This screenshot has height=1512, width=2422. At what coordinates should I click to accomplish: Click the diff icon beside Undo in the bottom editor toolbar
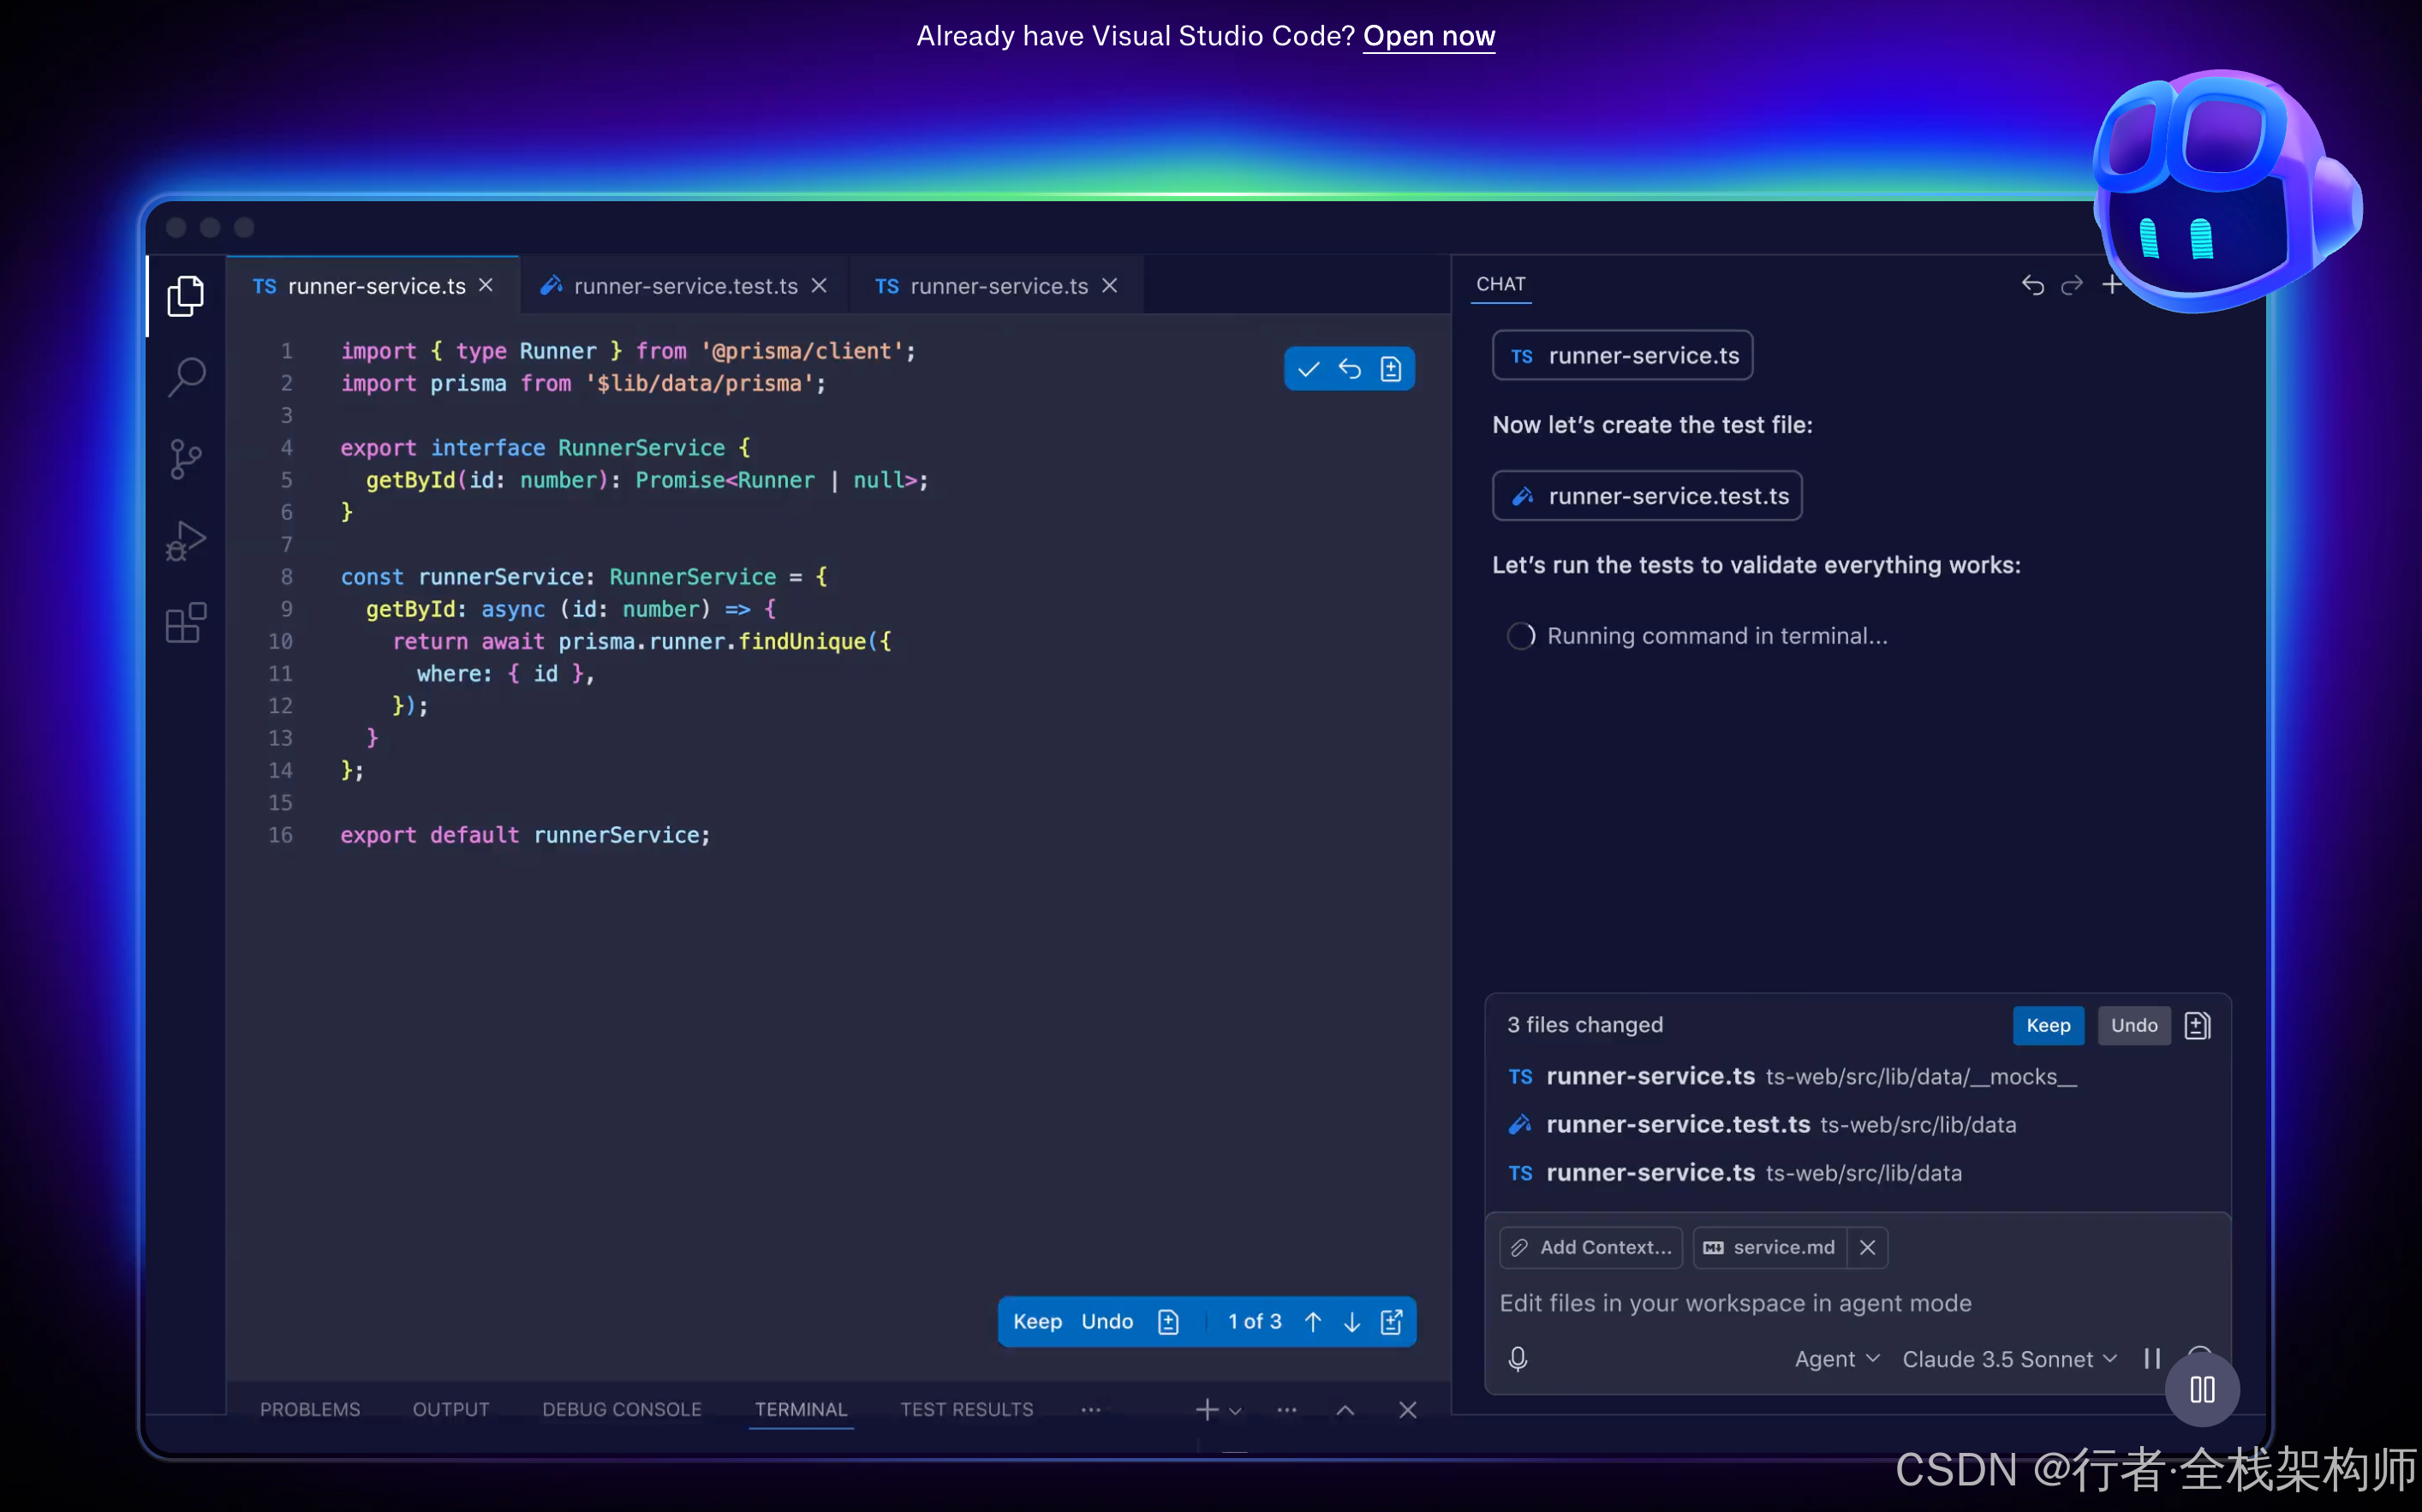tap(1168, 1322)
